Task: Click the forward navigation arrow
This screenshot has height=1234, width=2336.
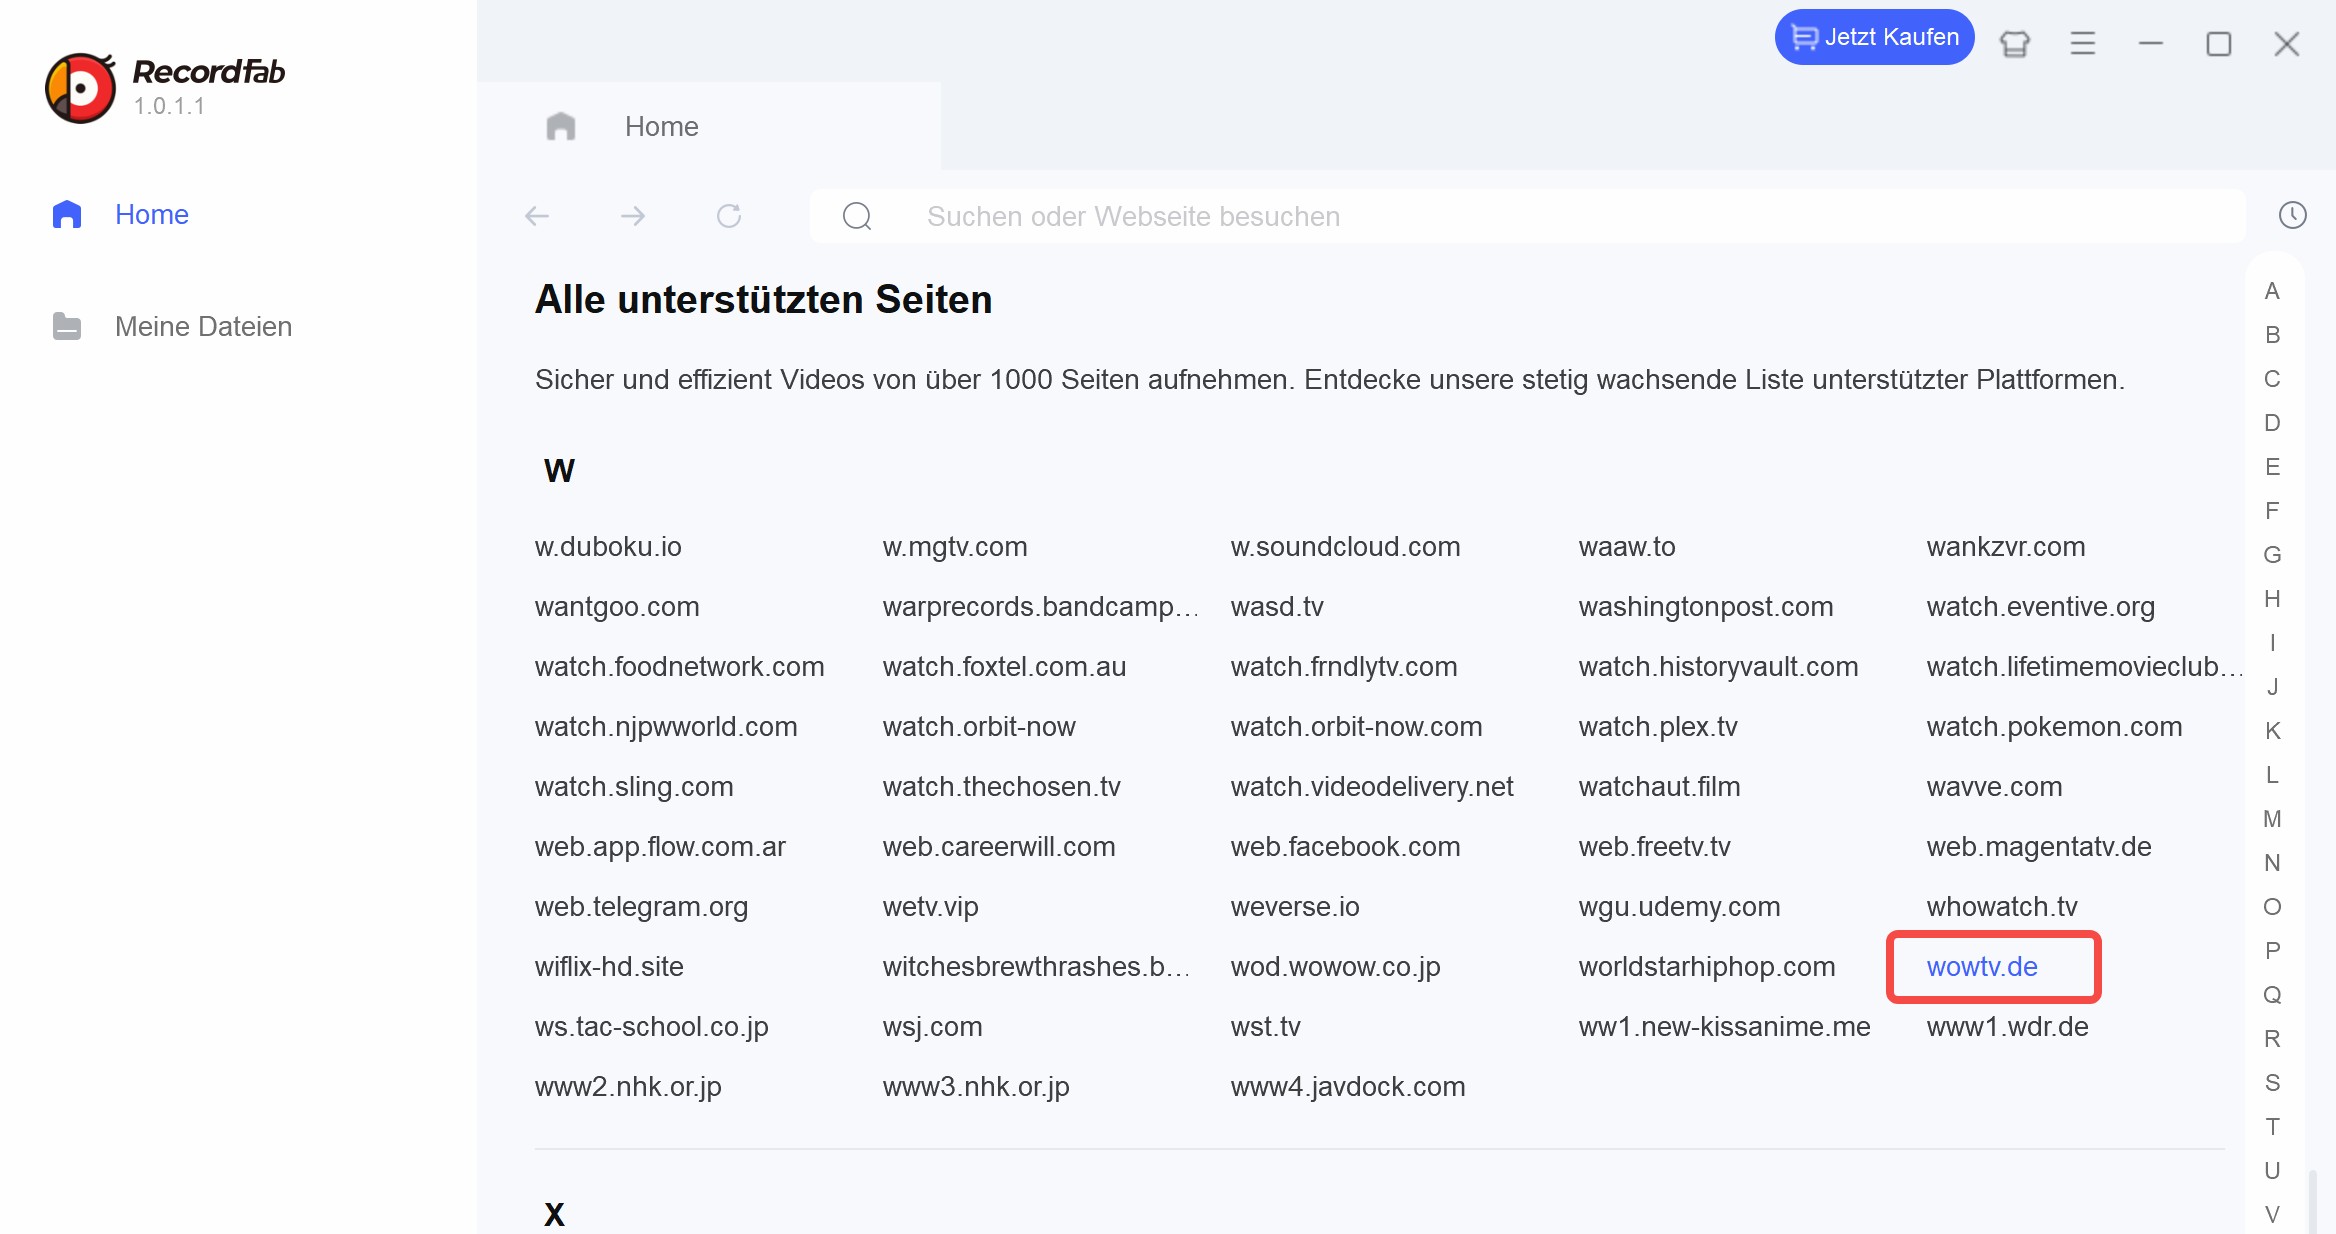Action: tap(633, 216)
